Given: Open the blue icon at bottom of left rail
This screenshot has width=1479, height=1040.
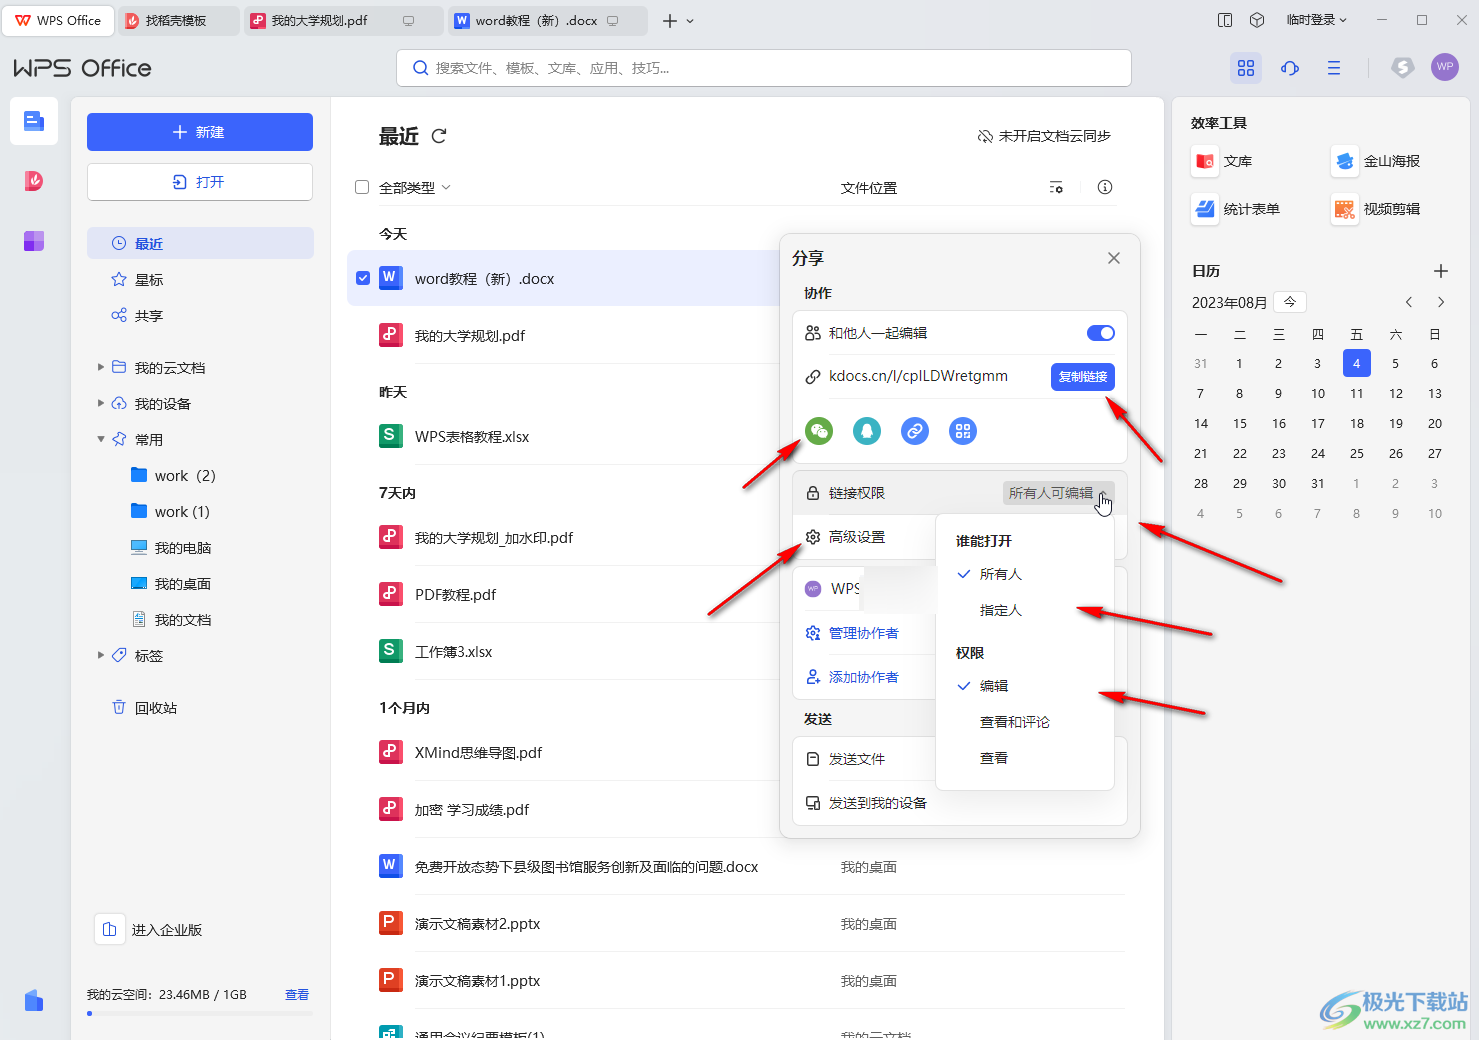Looking at the screenshot, I should coord(34,1000).
